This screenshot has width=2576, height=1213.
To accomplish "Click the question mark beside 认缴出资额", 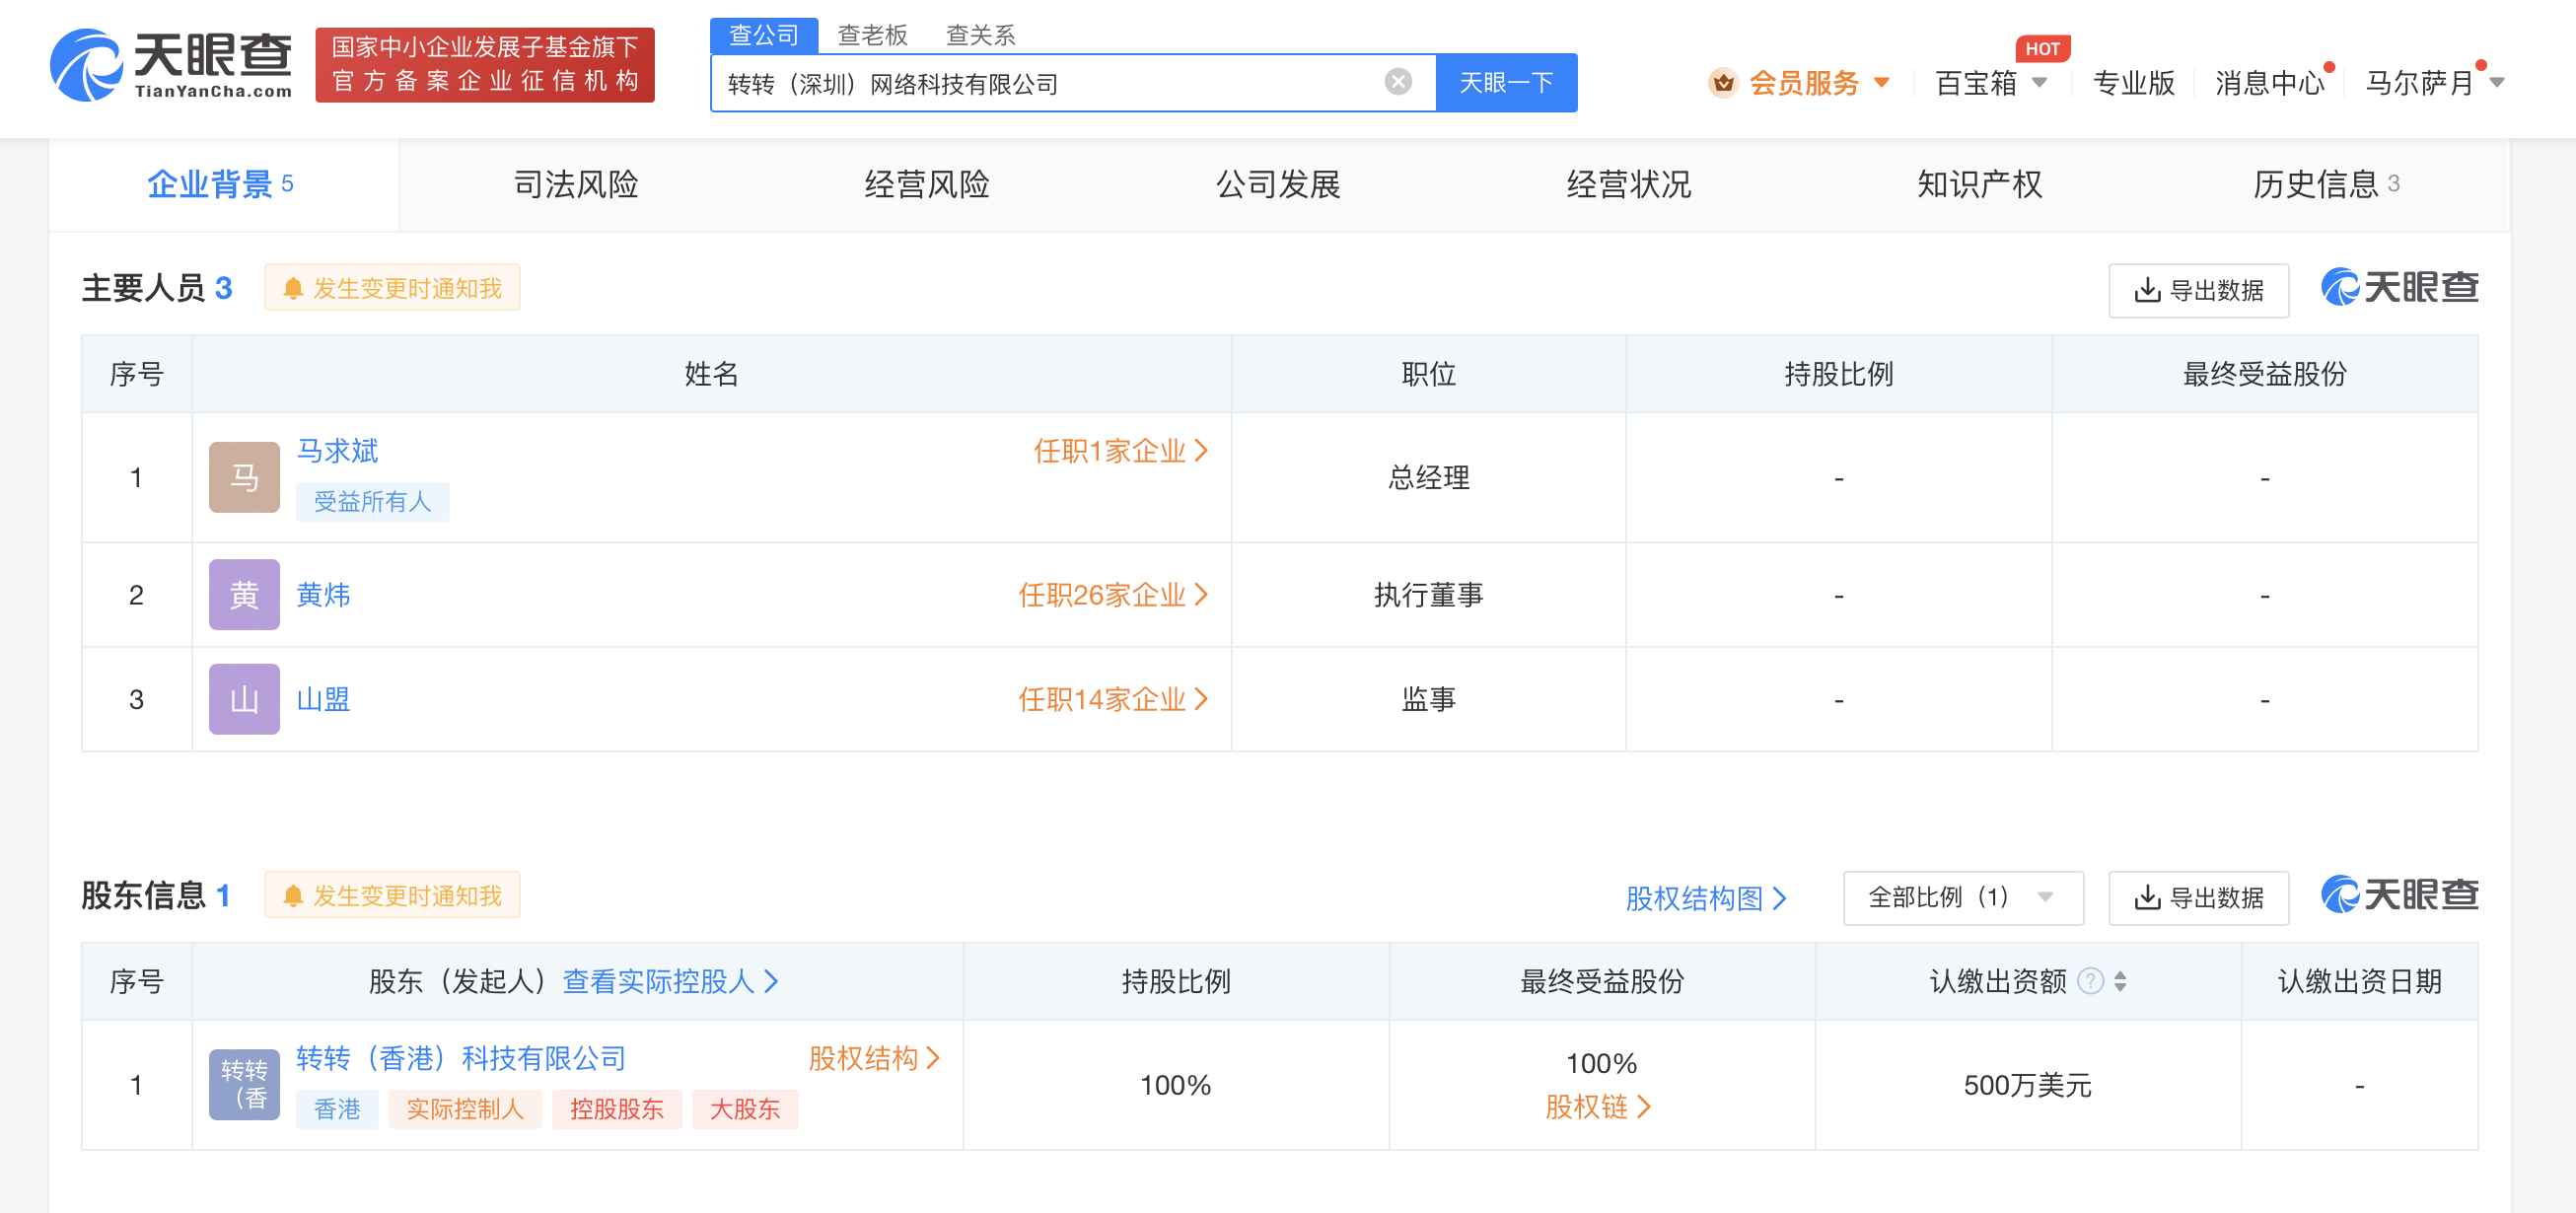I will click(2090, 981).
